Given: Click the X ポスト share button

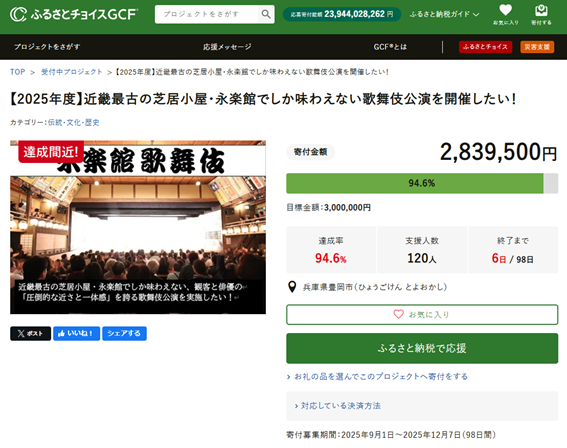Looking at the screenshot, I should click(30, 333).
